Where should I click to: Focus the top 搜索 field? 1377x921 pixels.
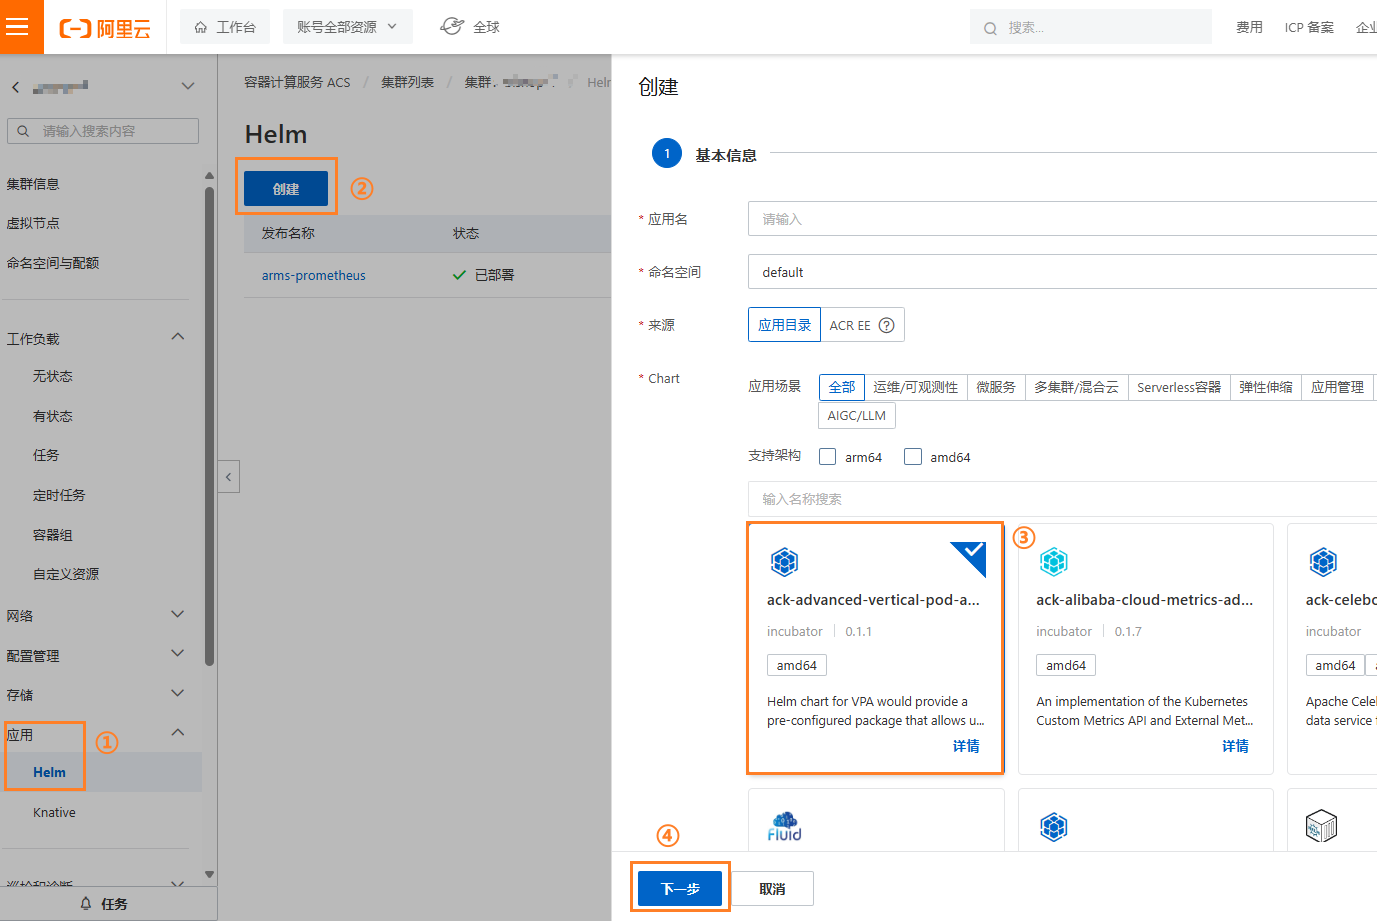(1091, 27)
